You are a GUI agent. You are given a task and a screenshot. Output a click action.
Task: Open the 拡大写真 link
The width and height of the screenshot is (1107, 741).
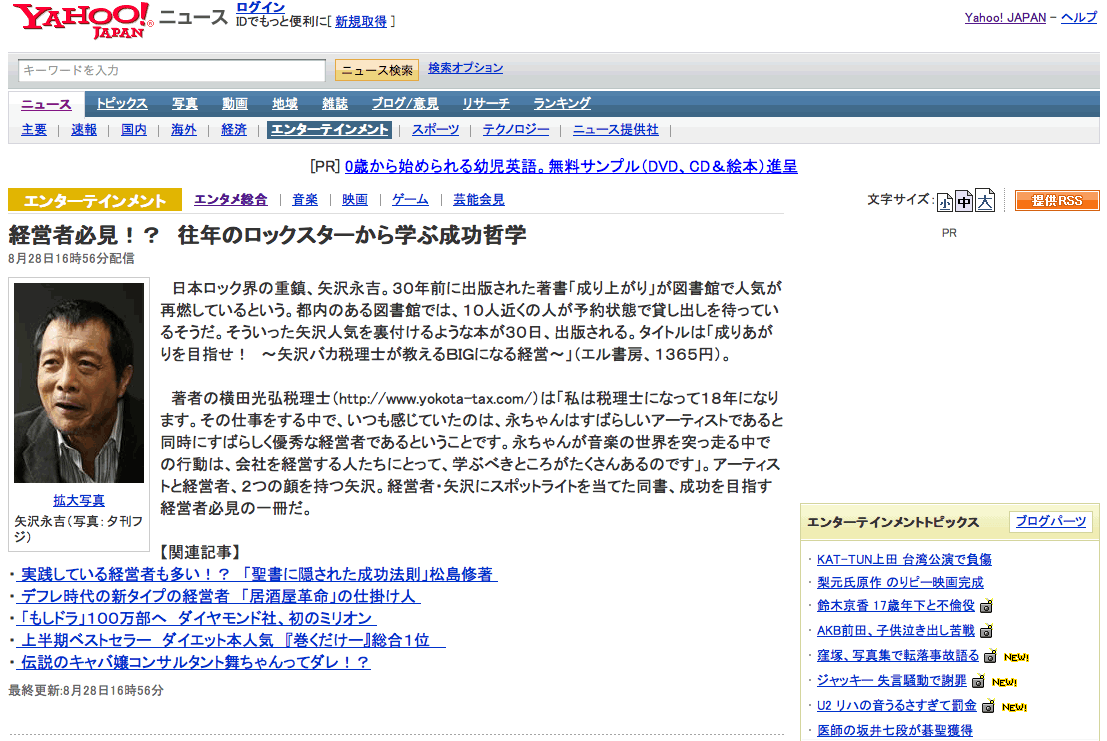coord(79,500)
